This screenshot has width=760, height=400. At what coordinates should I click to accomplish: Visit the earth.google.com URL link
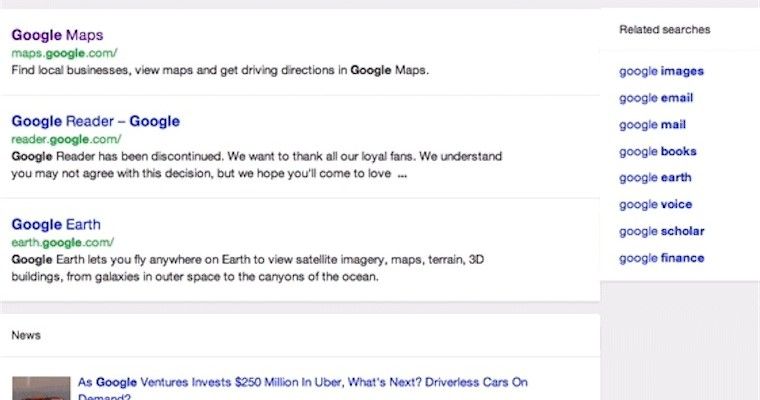[x=63, y=242]
